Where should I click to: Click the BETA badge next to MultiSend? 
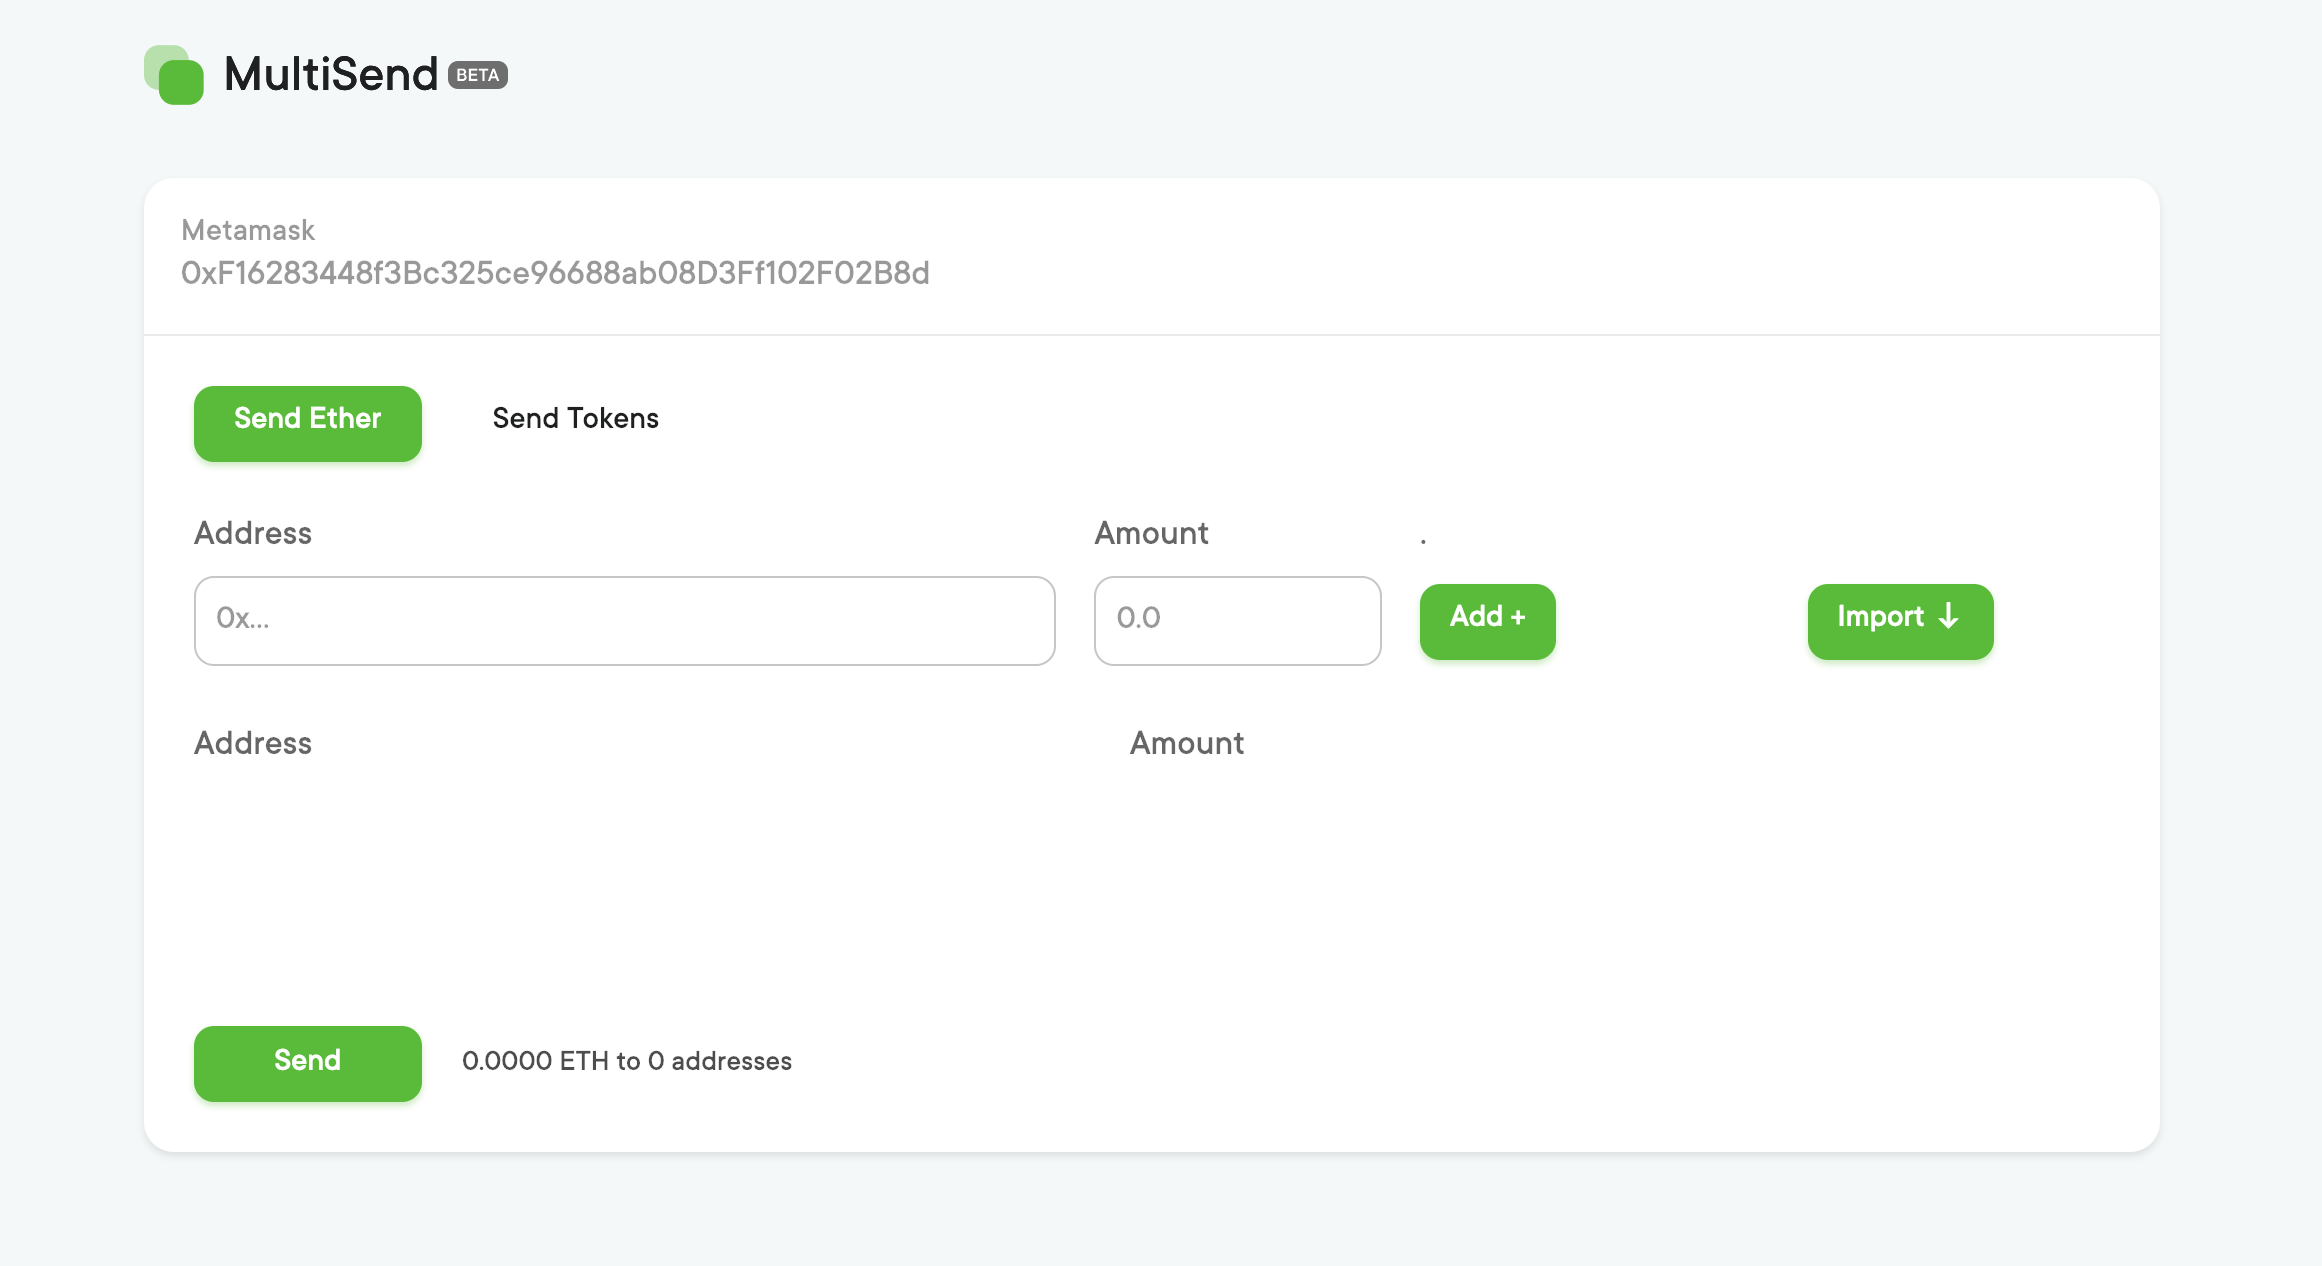pos(478,75)
